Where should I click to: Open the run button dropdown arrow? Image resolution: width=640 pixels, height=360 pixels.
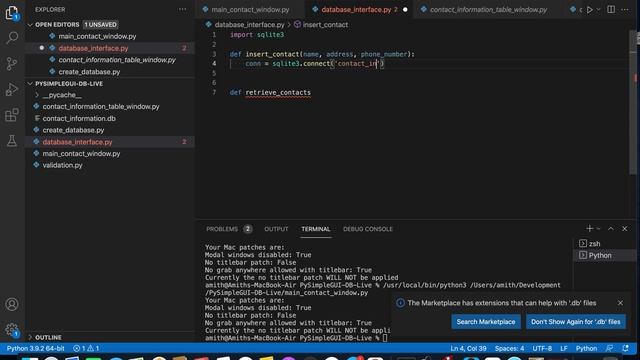(x=598, y=9)
